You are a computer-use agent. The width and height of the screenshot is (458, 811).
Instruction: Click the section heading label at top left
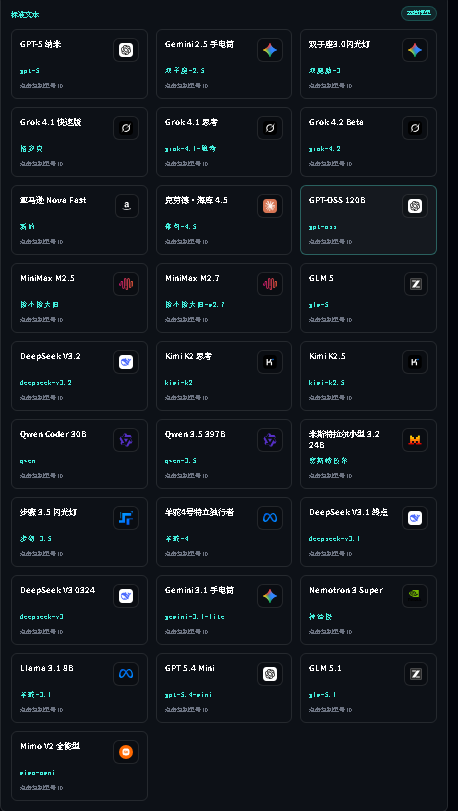[25, 14]
